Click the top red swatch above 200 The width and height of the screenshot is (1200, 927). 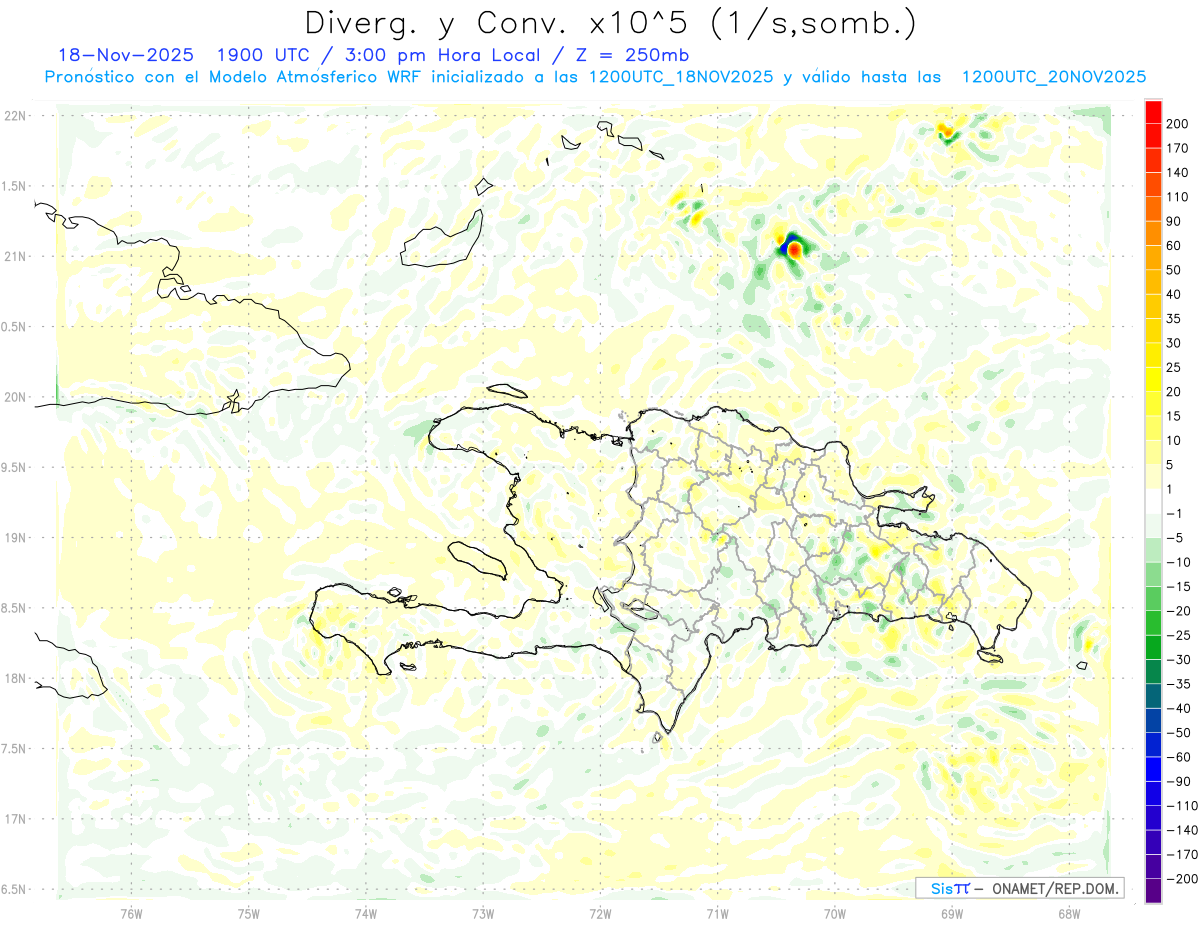1153,111
